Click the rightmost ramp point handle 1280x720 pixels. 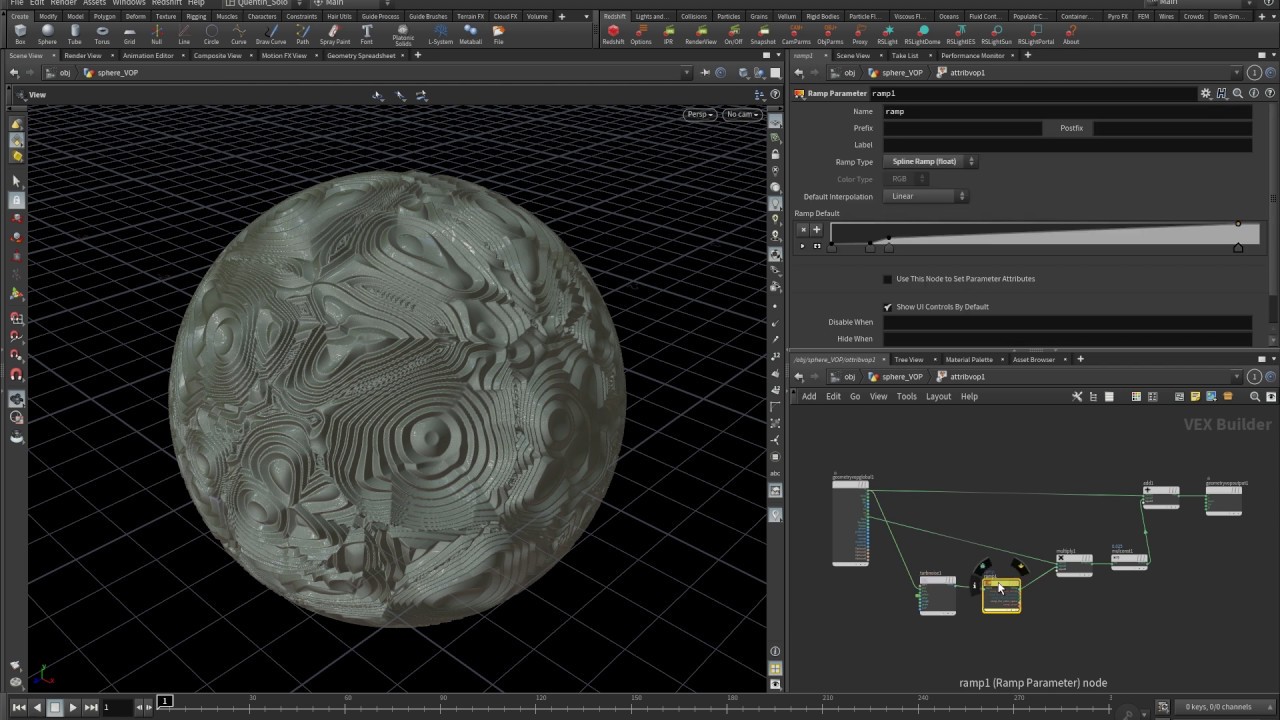1238,247
